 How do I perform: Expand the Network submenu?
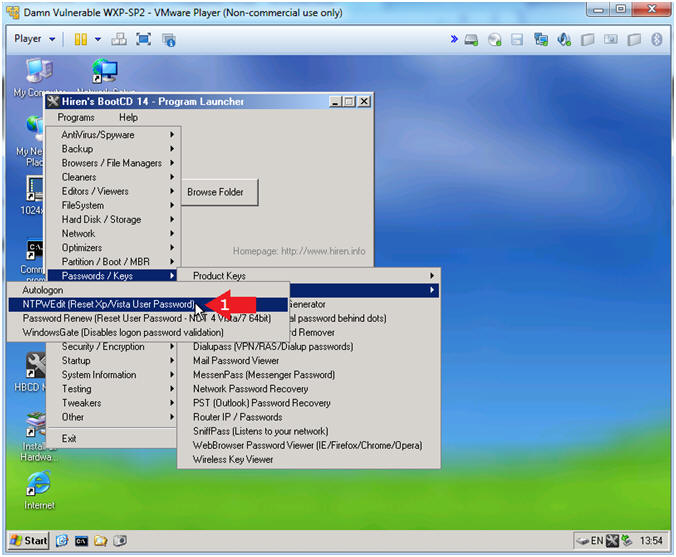(x=113, y=234)
